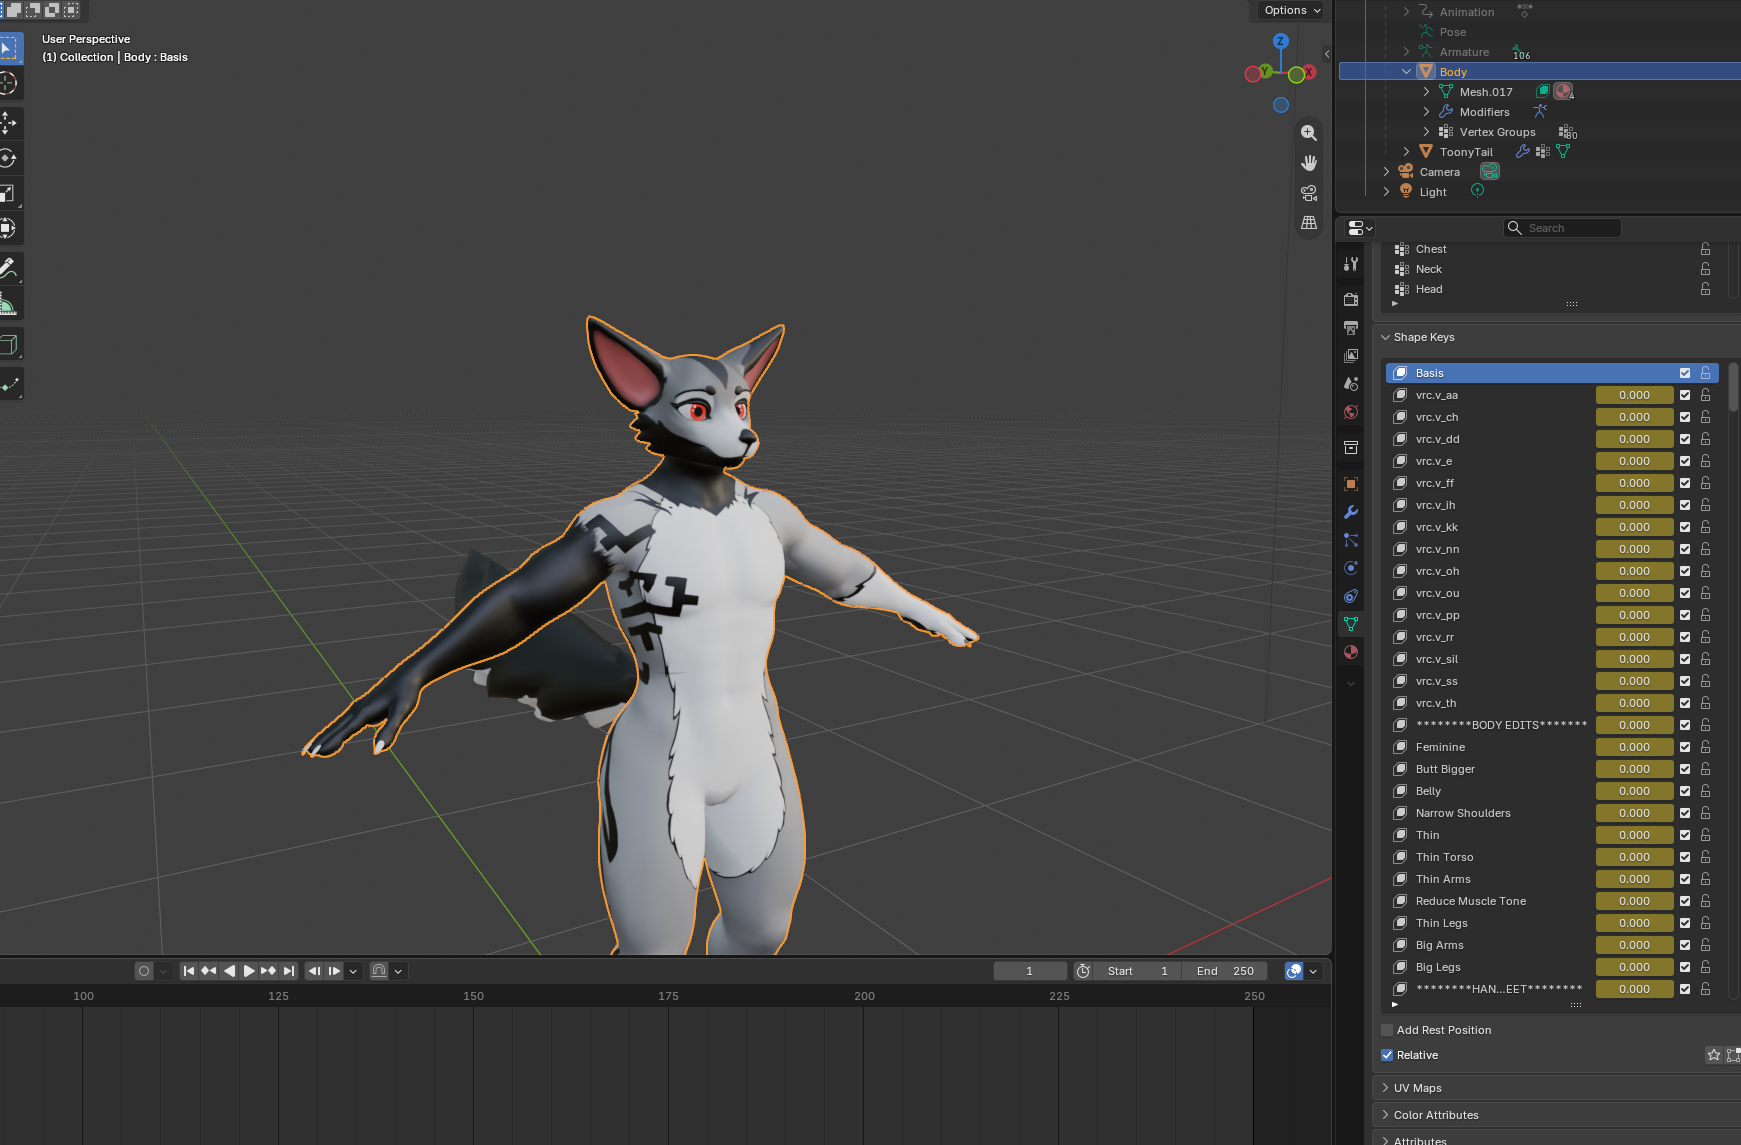Play the animation in reverse
This screenshot has height=1145, width=1741.
point(229,971)
